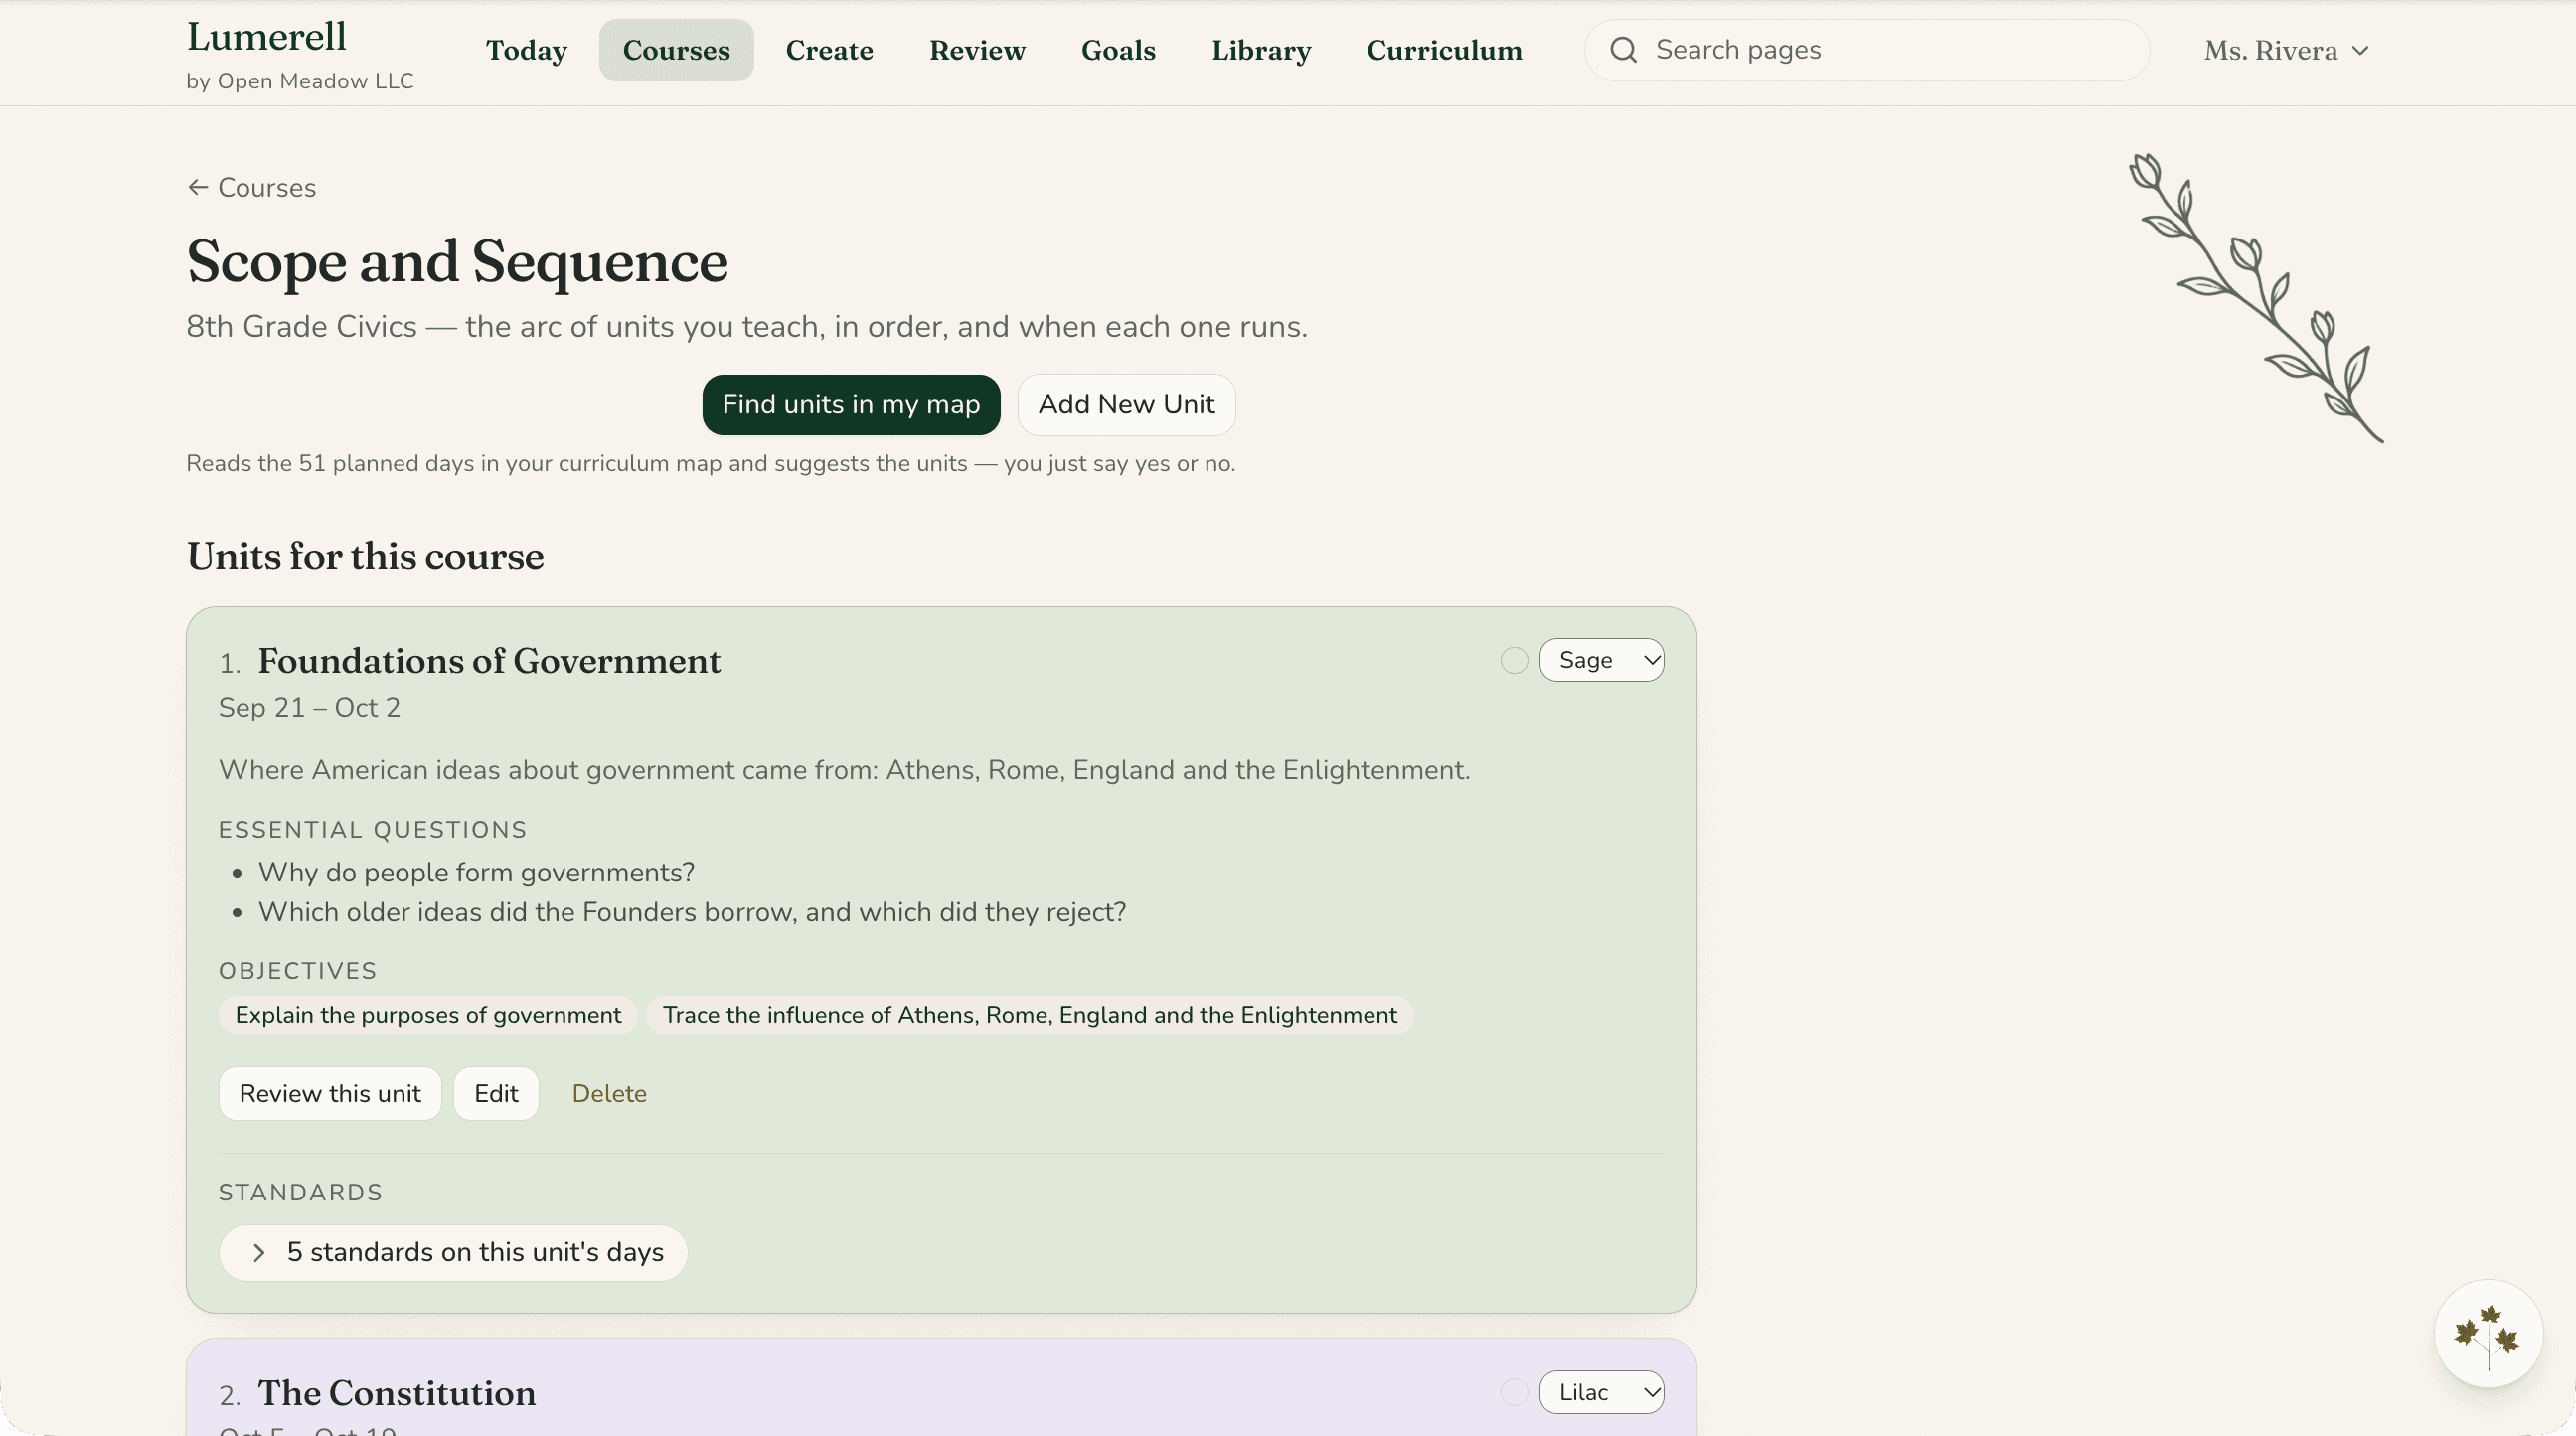Viewport: 2576px width, 1436px height.
Task: Click the search magnifier icon
Action: tap(1623, 50)
